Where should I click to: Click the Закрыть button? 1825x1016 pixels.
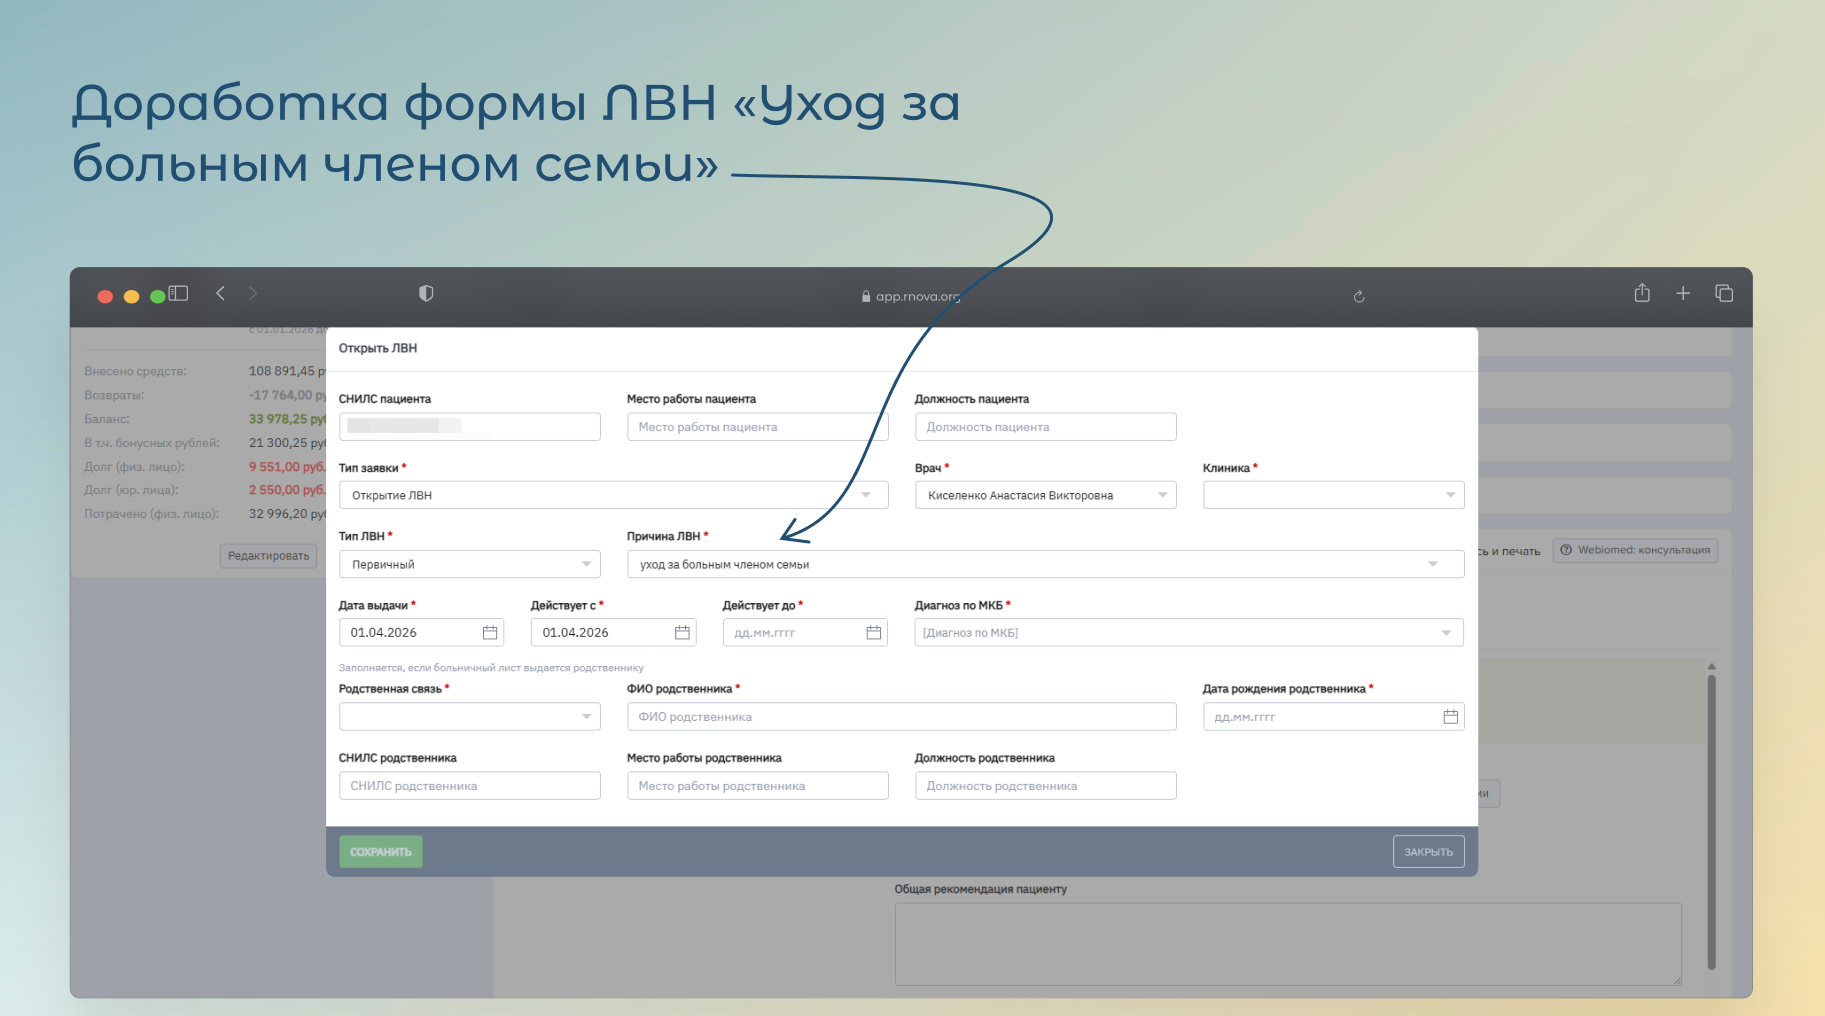coord(1428,852)
